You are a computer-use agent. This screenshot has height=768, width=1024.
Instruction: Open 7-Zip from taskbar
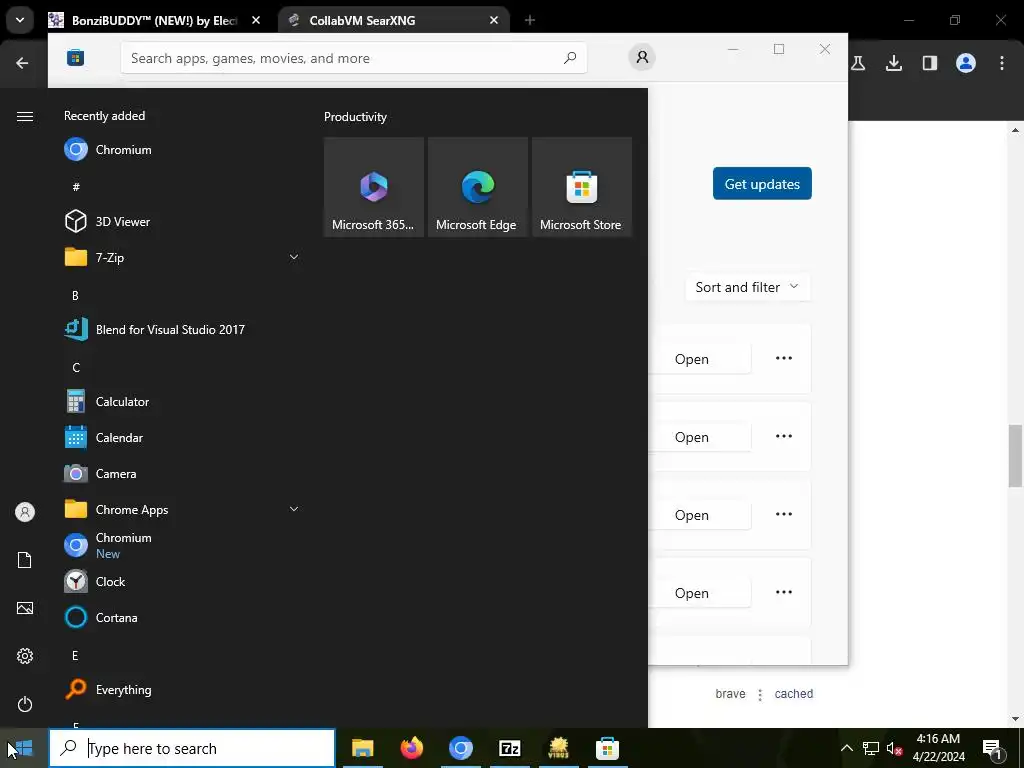509,748
